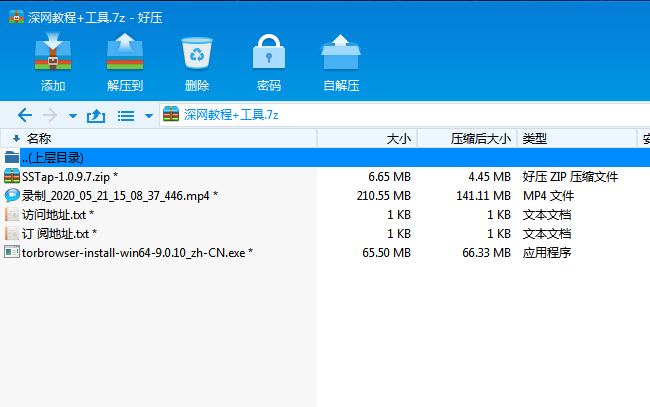Viewport: 650px width, 407px height.
Task: Click the MP4 文件 type cell
Action: coord(548,196)
